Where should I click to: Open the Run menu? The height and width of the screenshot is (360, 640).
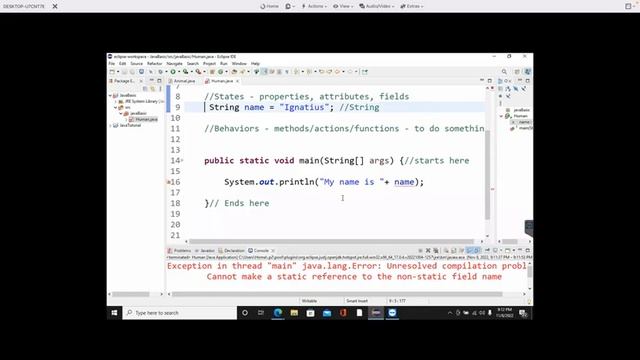click(224, 64)
